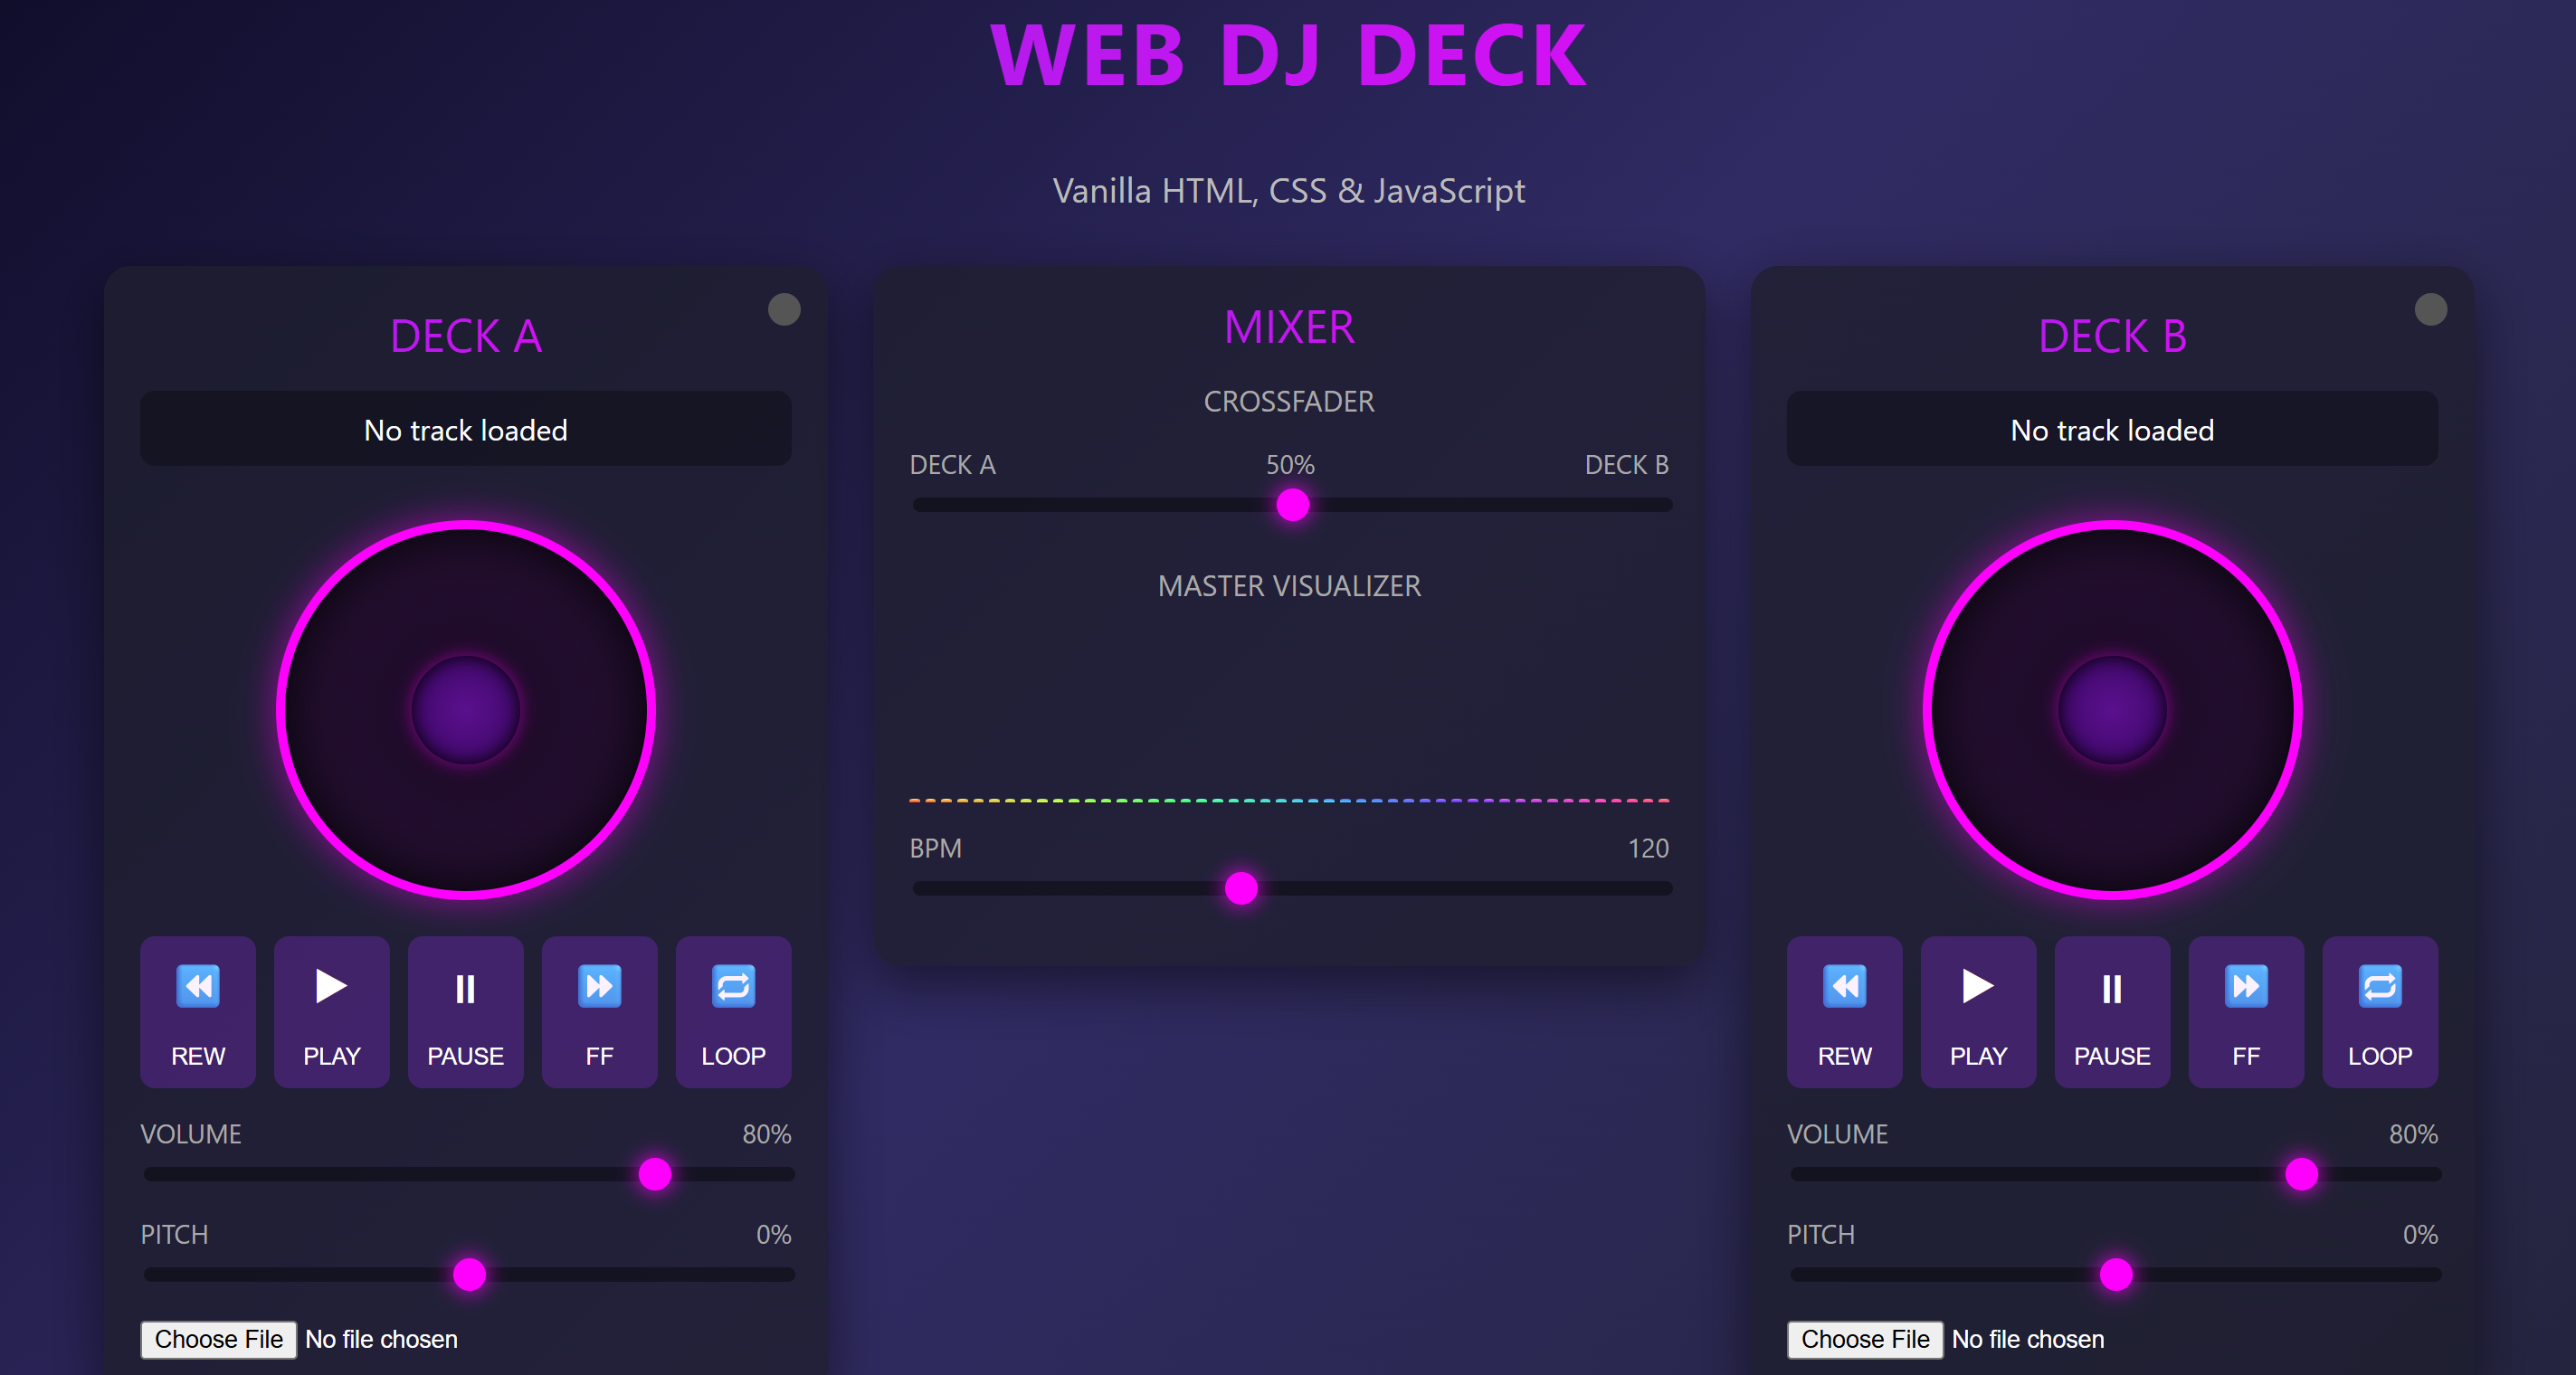This screenshot has width=2576, height=1375.
Task: Enable Loop on Deck B
Action: coord(2379,1011)
